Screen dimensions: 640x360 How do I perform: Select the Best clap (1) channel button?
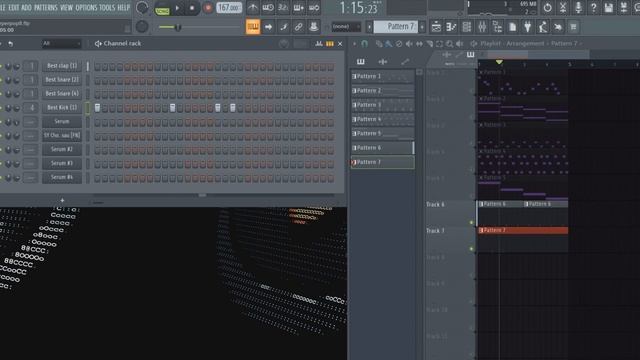[62, 66]
